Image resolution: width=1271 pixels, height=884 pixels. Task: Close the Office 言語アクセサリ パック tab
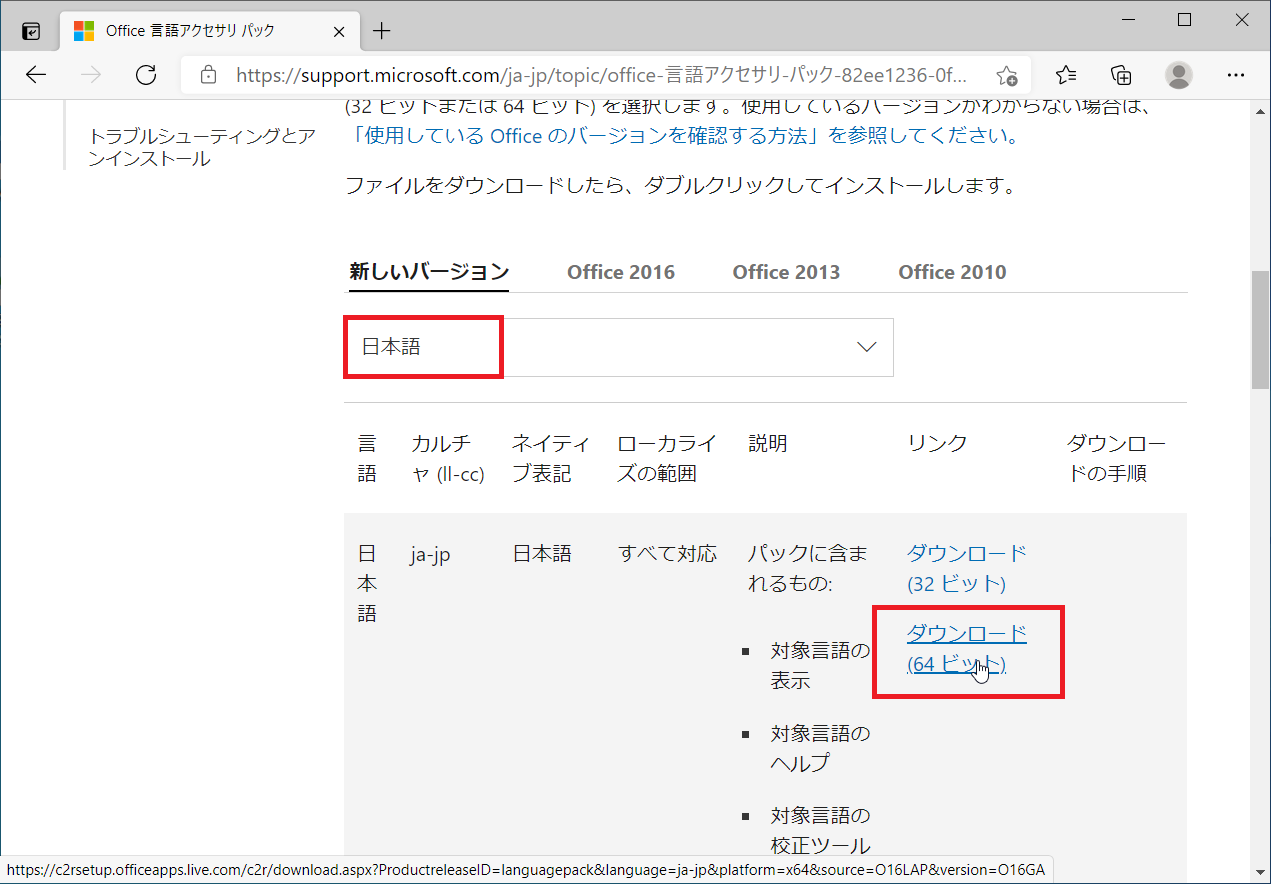340,31
